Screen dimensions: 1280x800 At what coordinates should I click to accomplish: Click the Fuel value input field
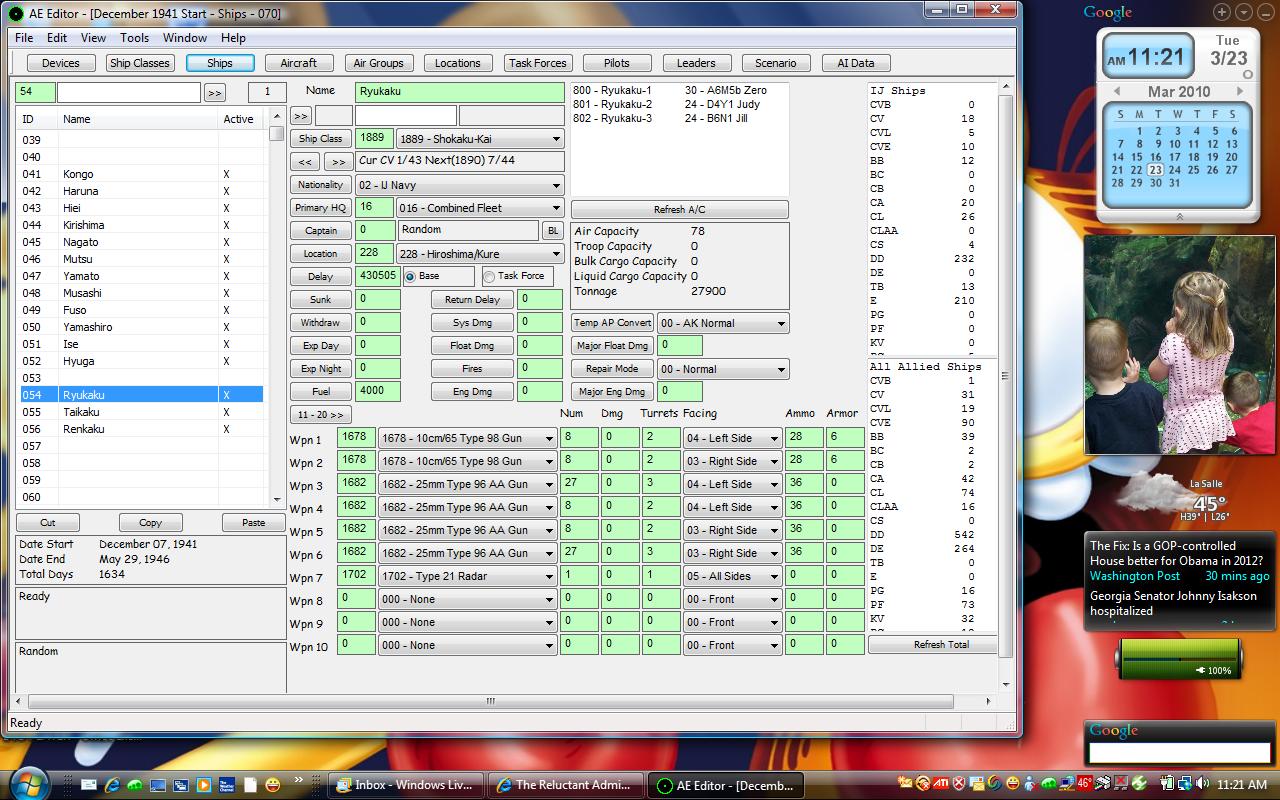[377, 391]
